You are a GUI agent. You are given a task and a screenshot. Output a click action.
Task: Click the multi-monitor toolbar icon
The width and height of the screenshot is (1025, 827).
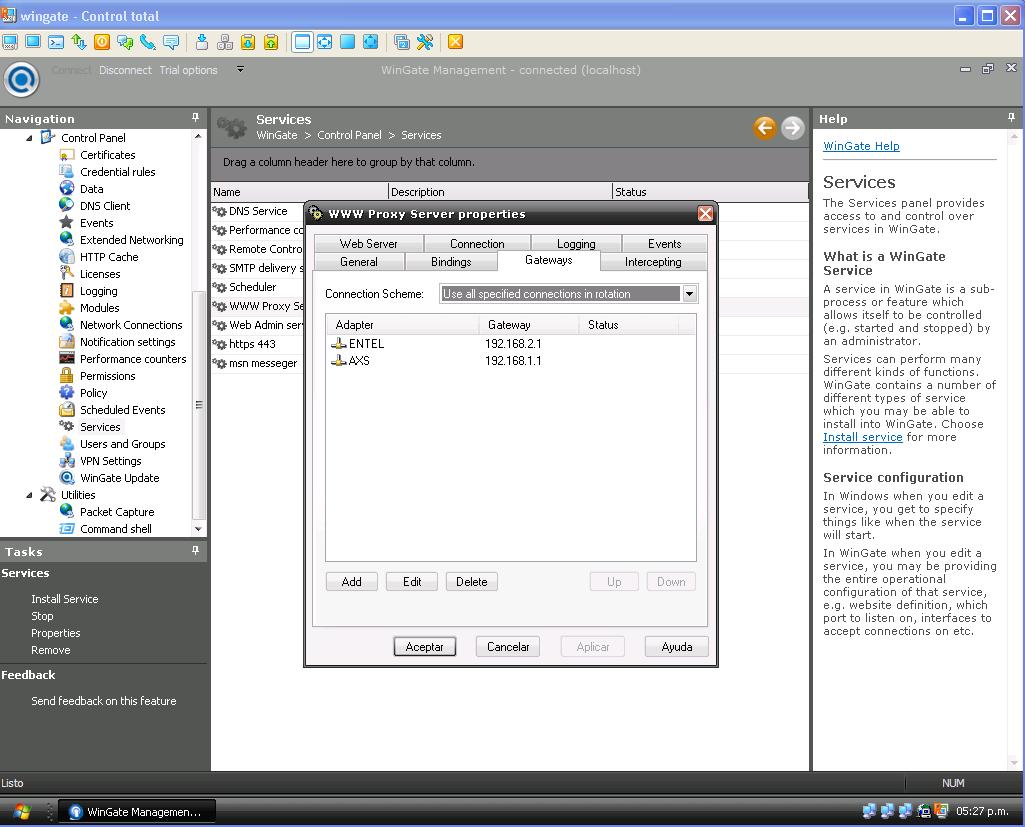402,42
